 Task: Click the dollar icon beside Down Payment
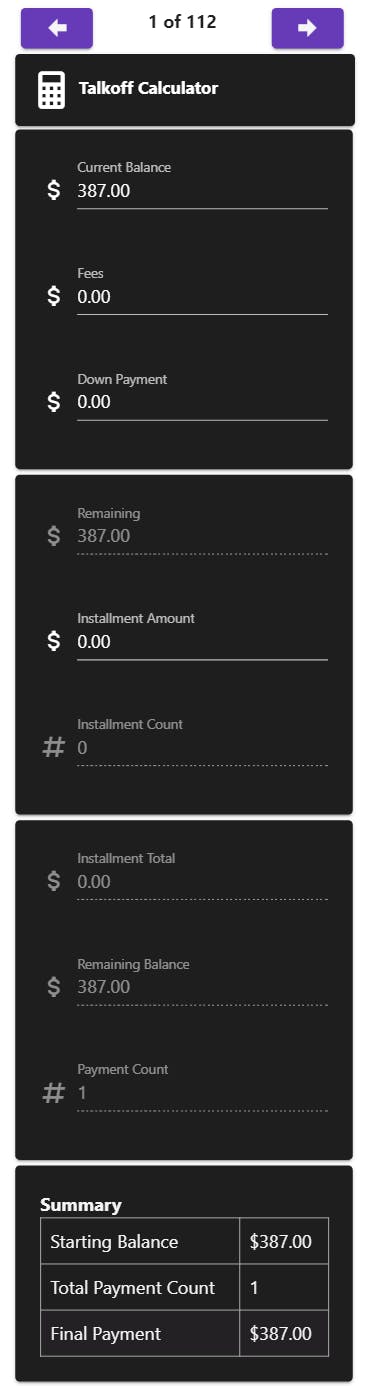coord(54,402)
